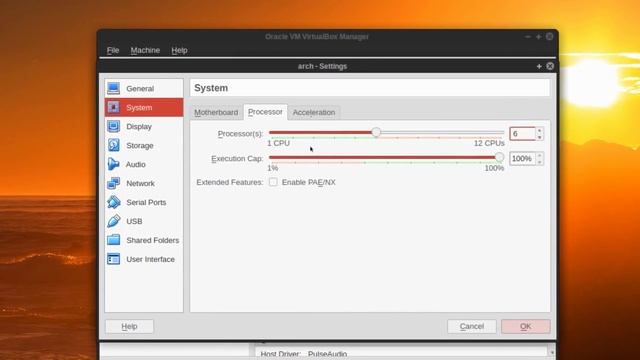This screenshot has height=360, width=640.
Task: Click the Processor(s) slider handle
Action: [376, 132]
